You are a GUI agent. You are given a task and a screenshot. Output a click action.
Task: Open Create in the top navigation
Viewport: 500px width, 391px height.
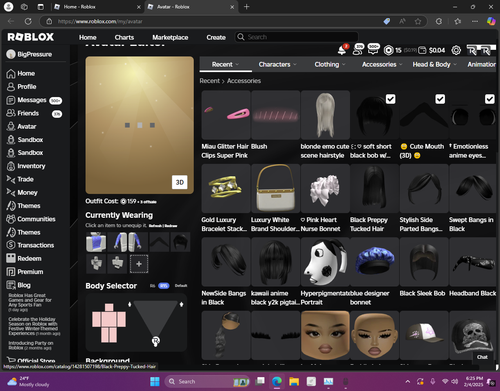click(216, 37)
